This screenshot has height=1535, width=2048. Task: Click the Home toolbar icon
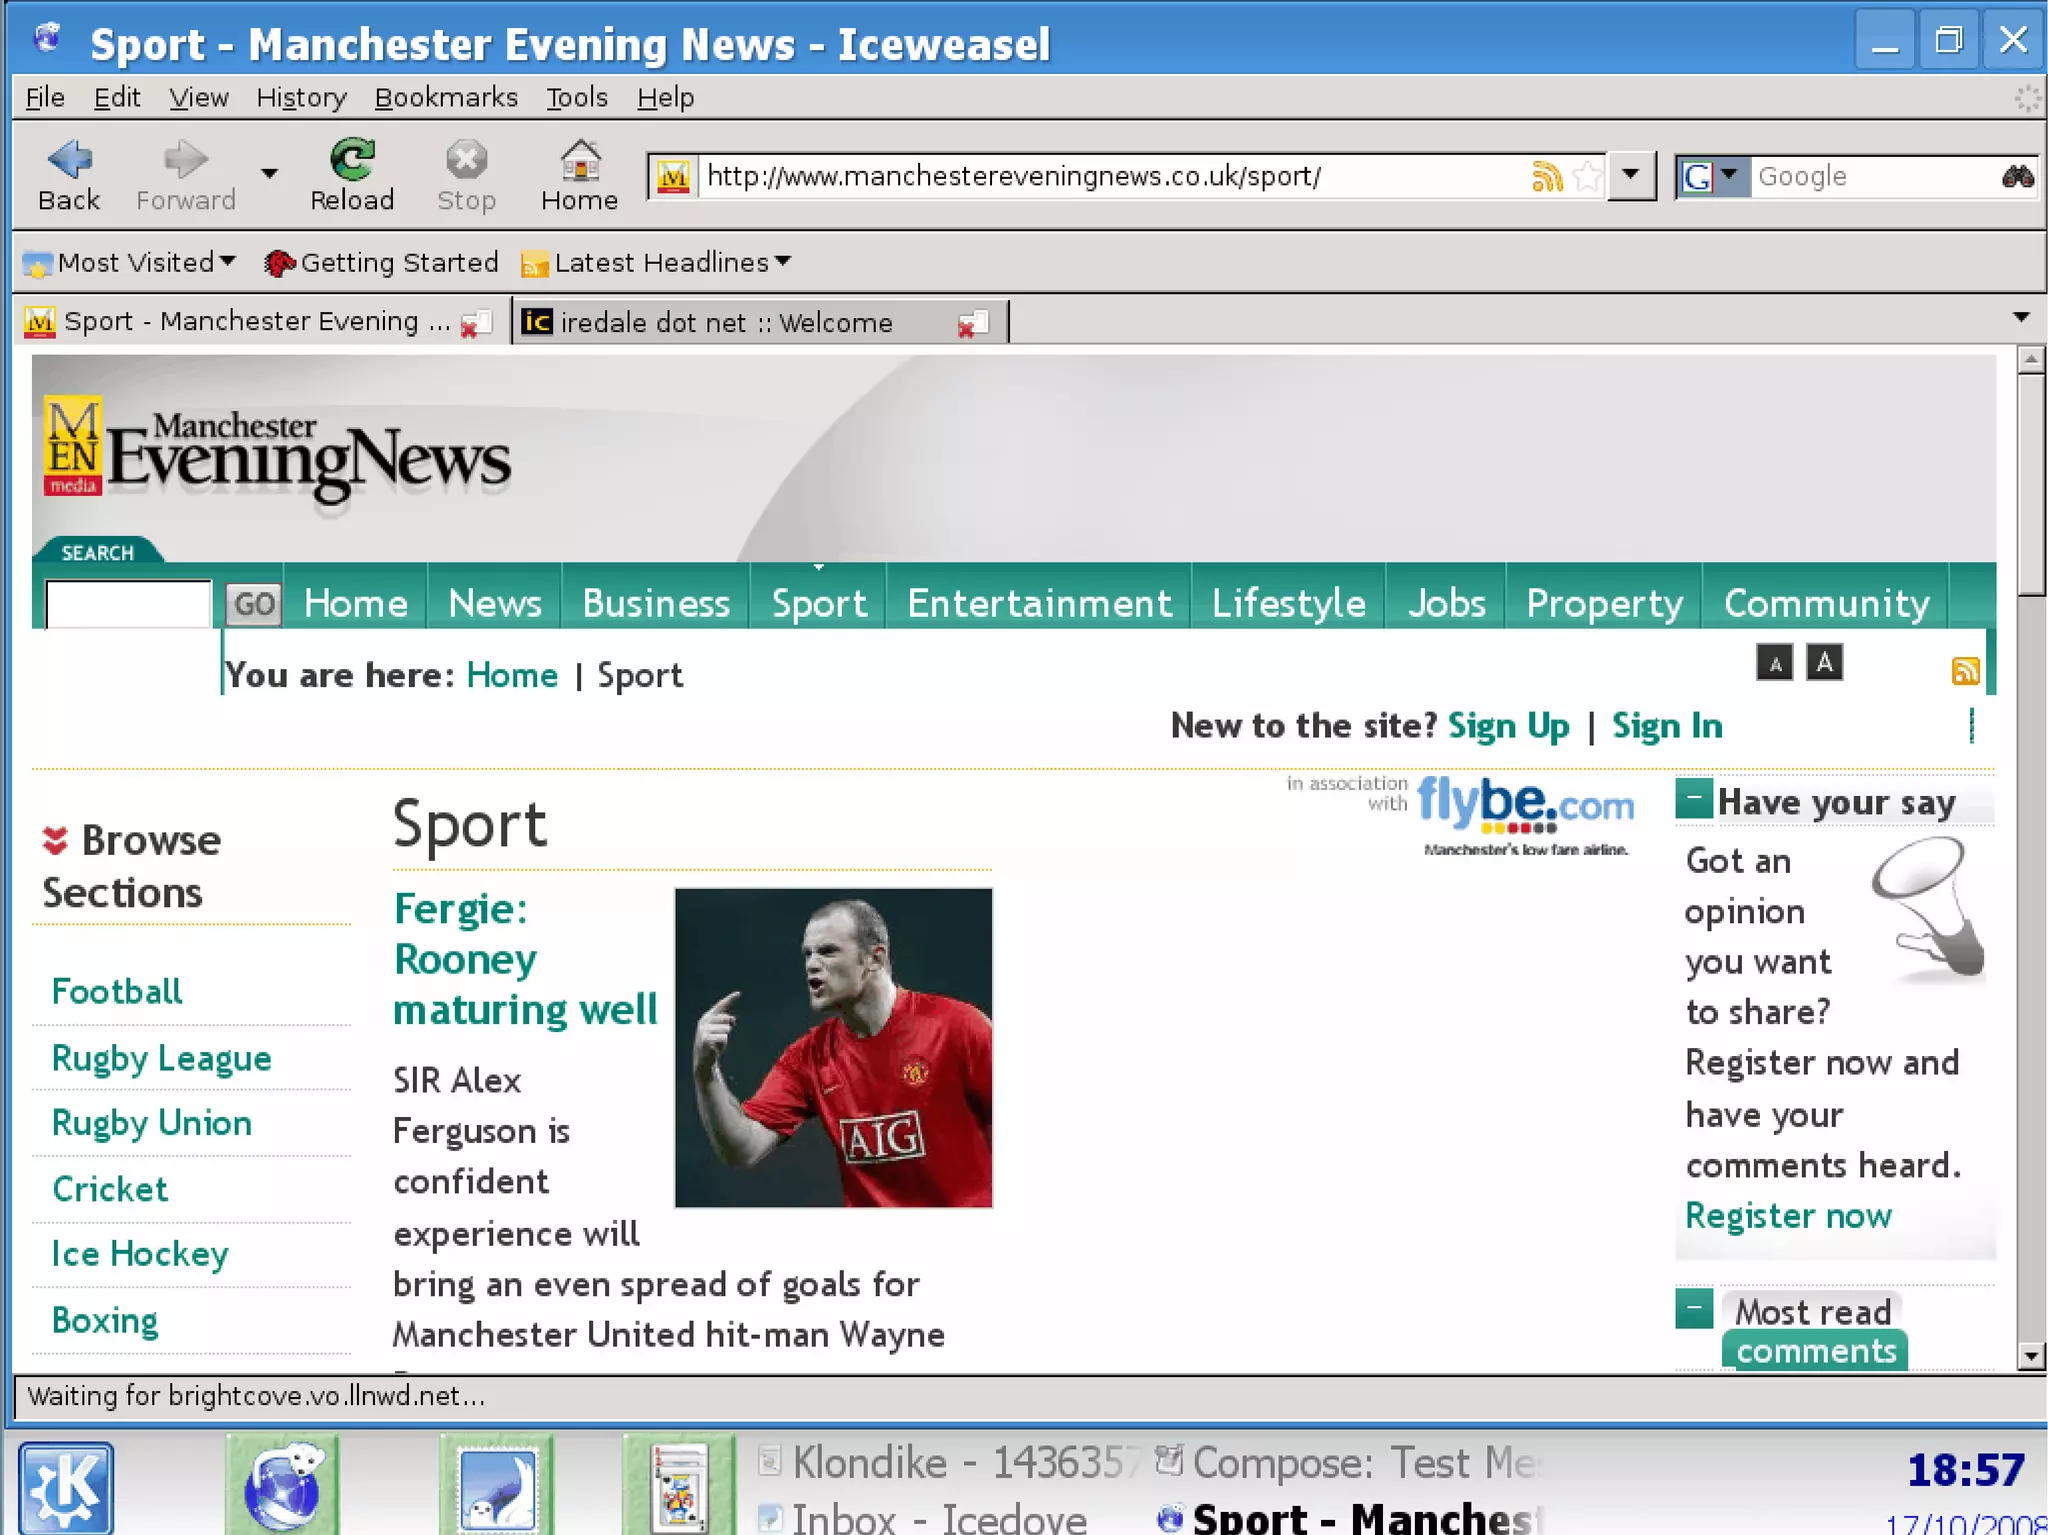click(x=579, y=160)
